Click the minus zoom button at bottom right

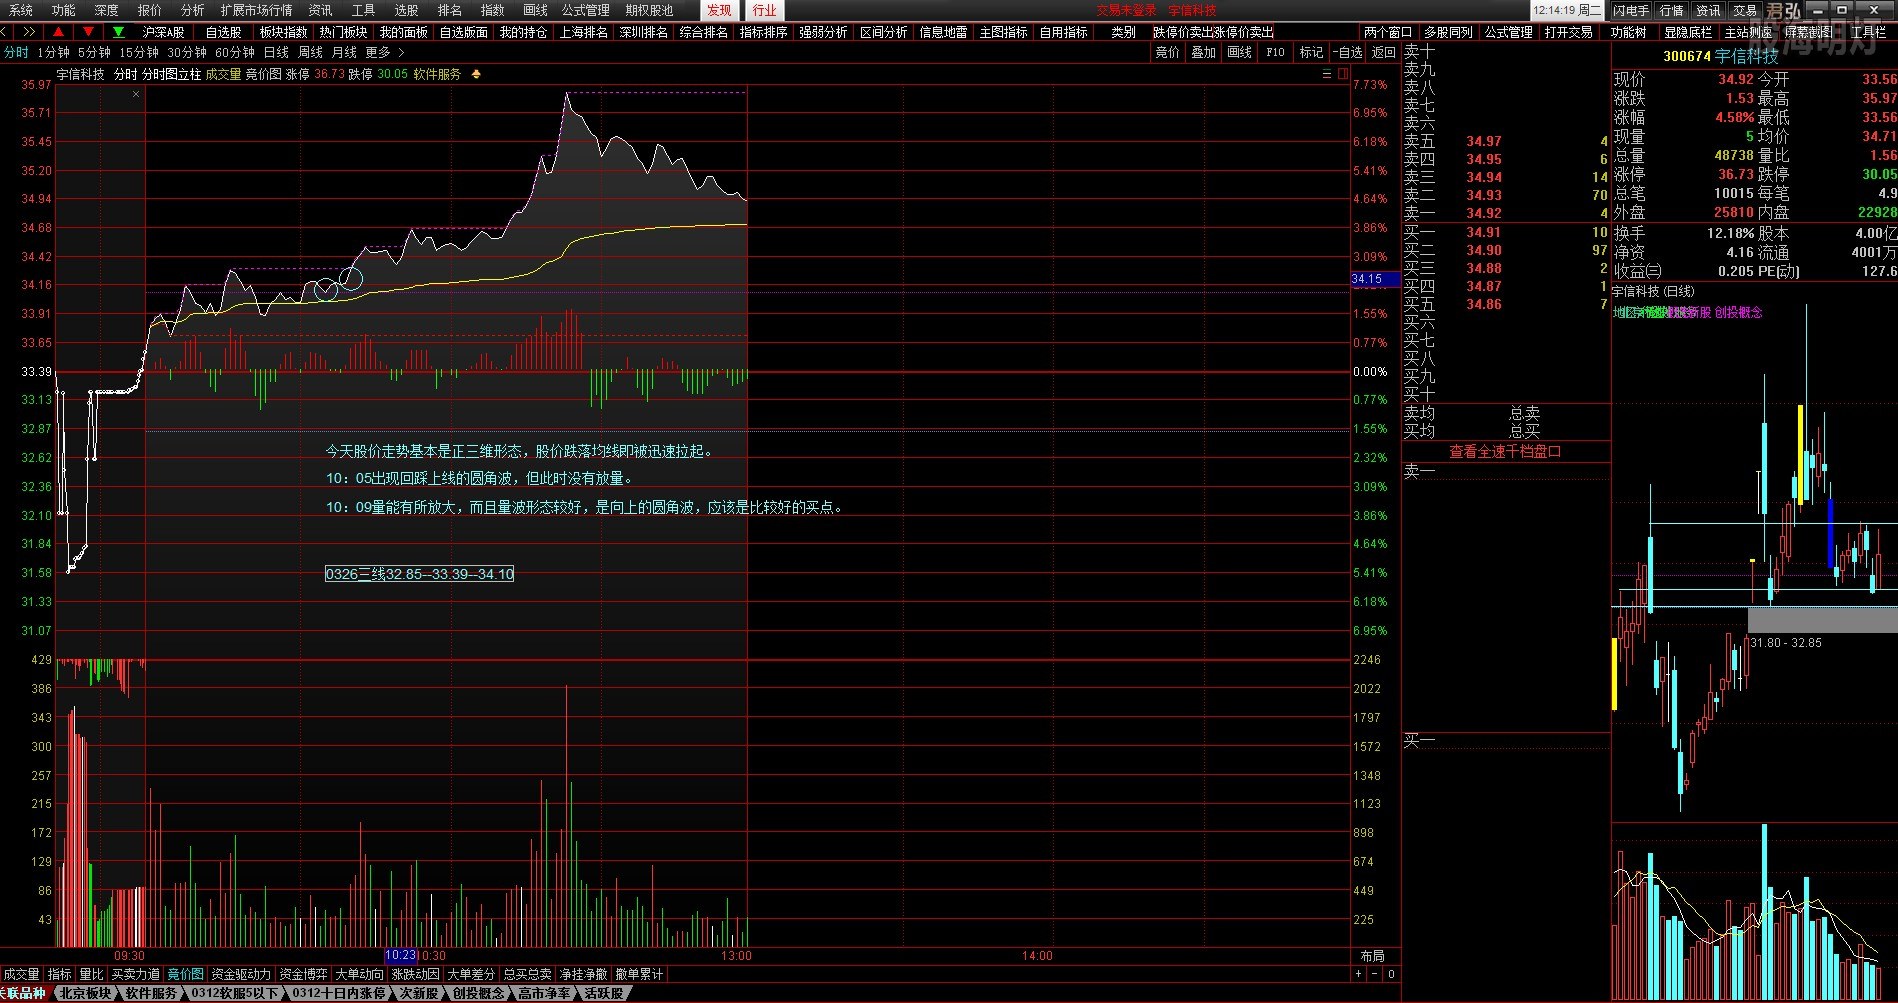[x=1375, y=974]
